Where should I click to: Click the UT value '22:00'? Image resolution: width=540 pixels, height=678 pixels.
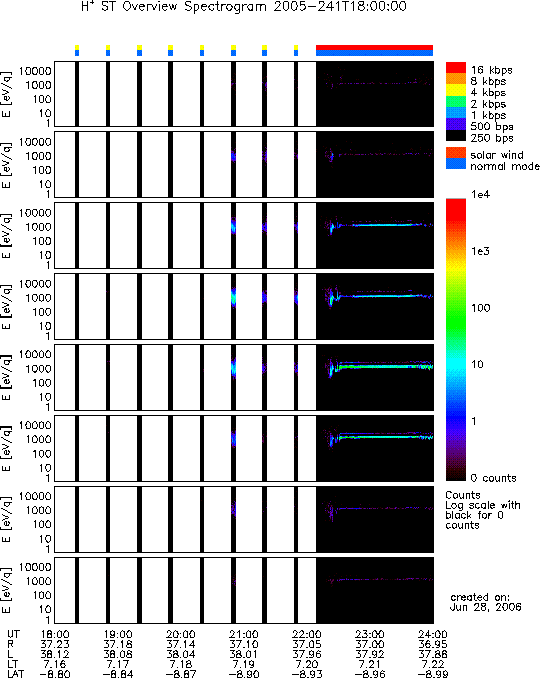[x=307, y=634]
